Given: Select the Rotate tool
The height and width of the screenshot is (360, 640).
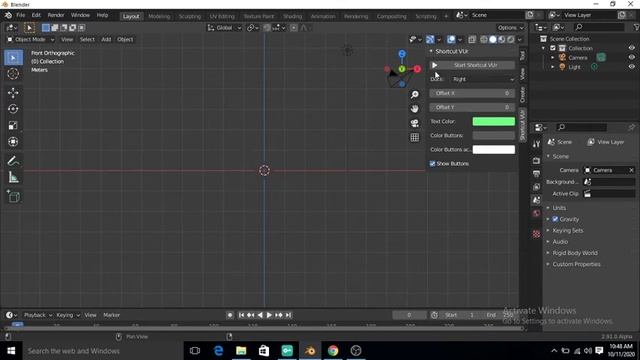Looking at the screenshot, I should 13,109.
